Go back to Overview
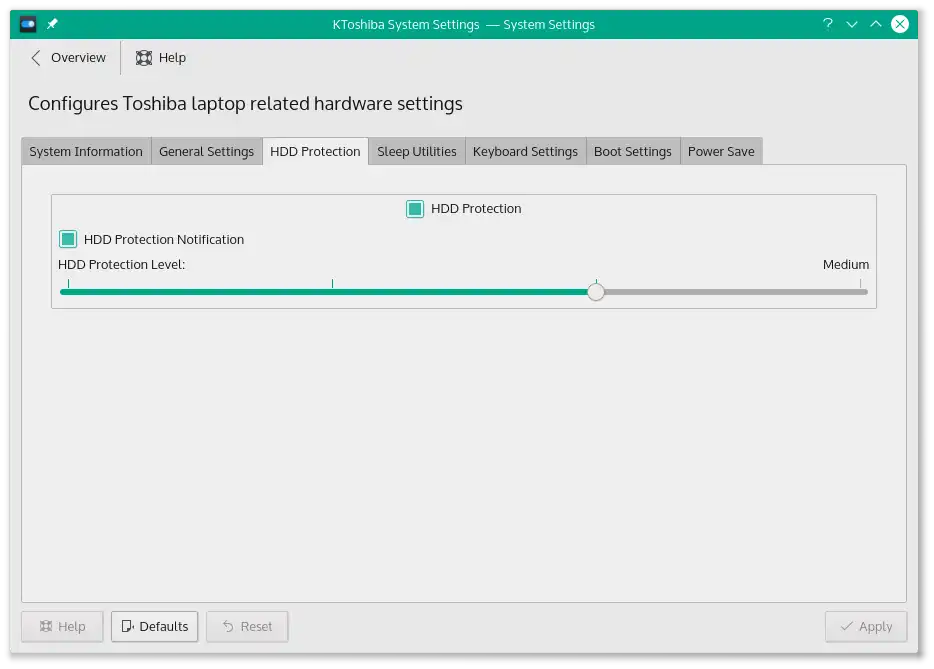Screen dimensions: 934x669 pos(68,58)
